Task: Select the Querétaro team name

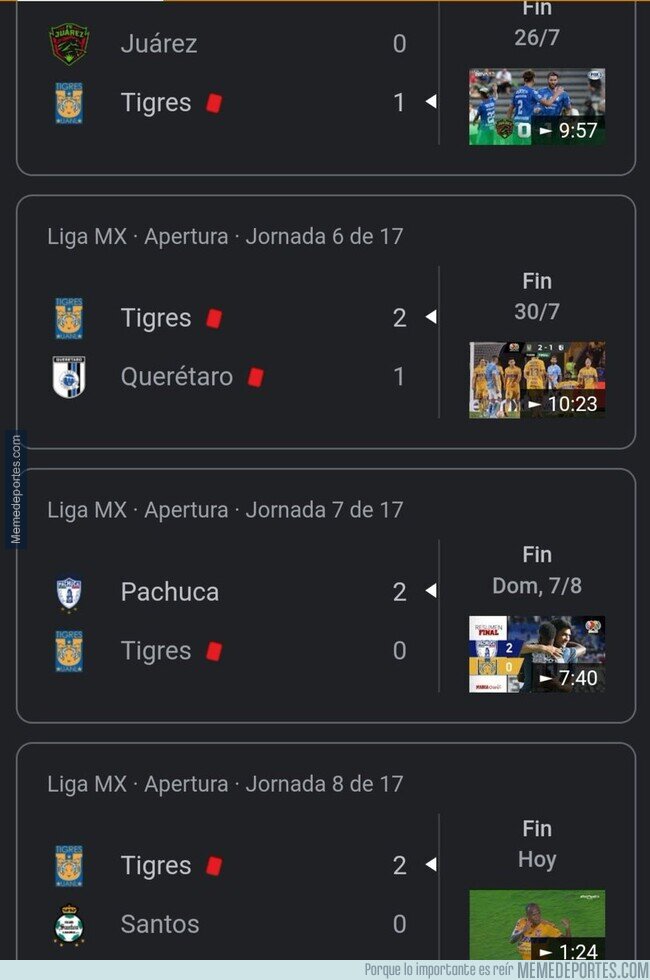Action: tap(177, 377)
